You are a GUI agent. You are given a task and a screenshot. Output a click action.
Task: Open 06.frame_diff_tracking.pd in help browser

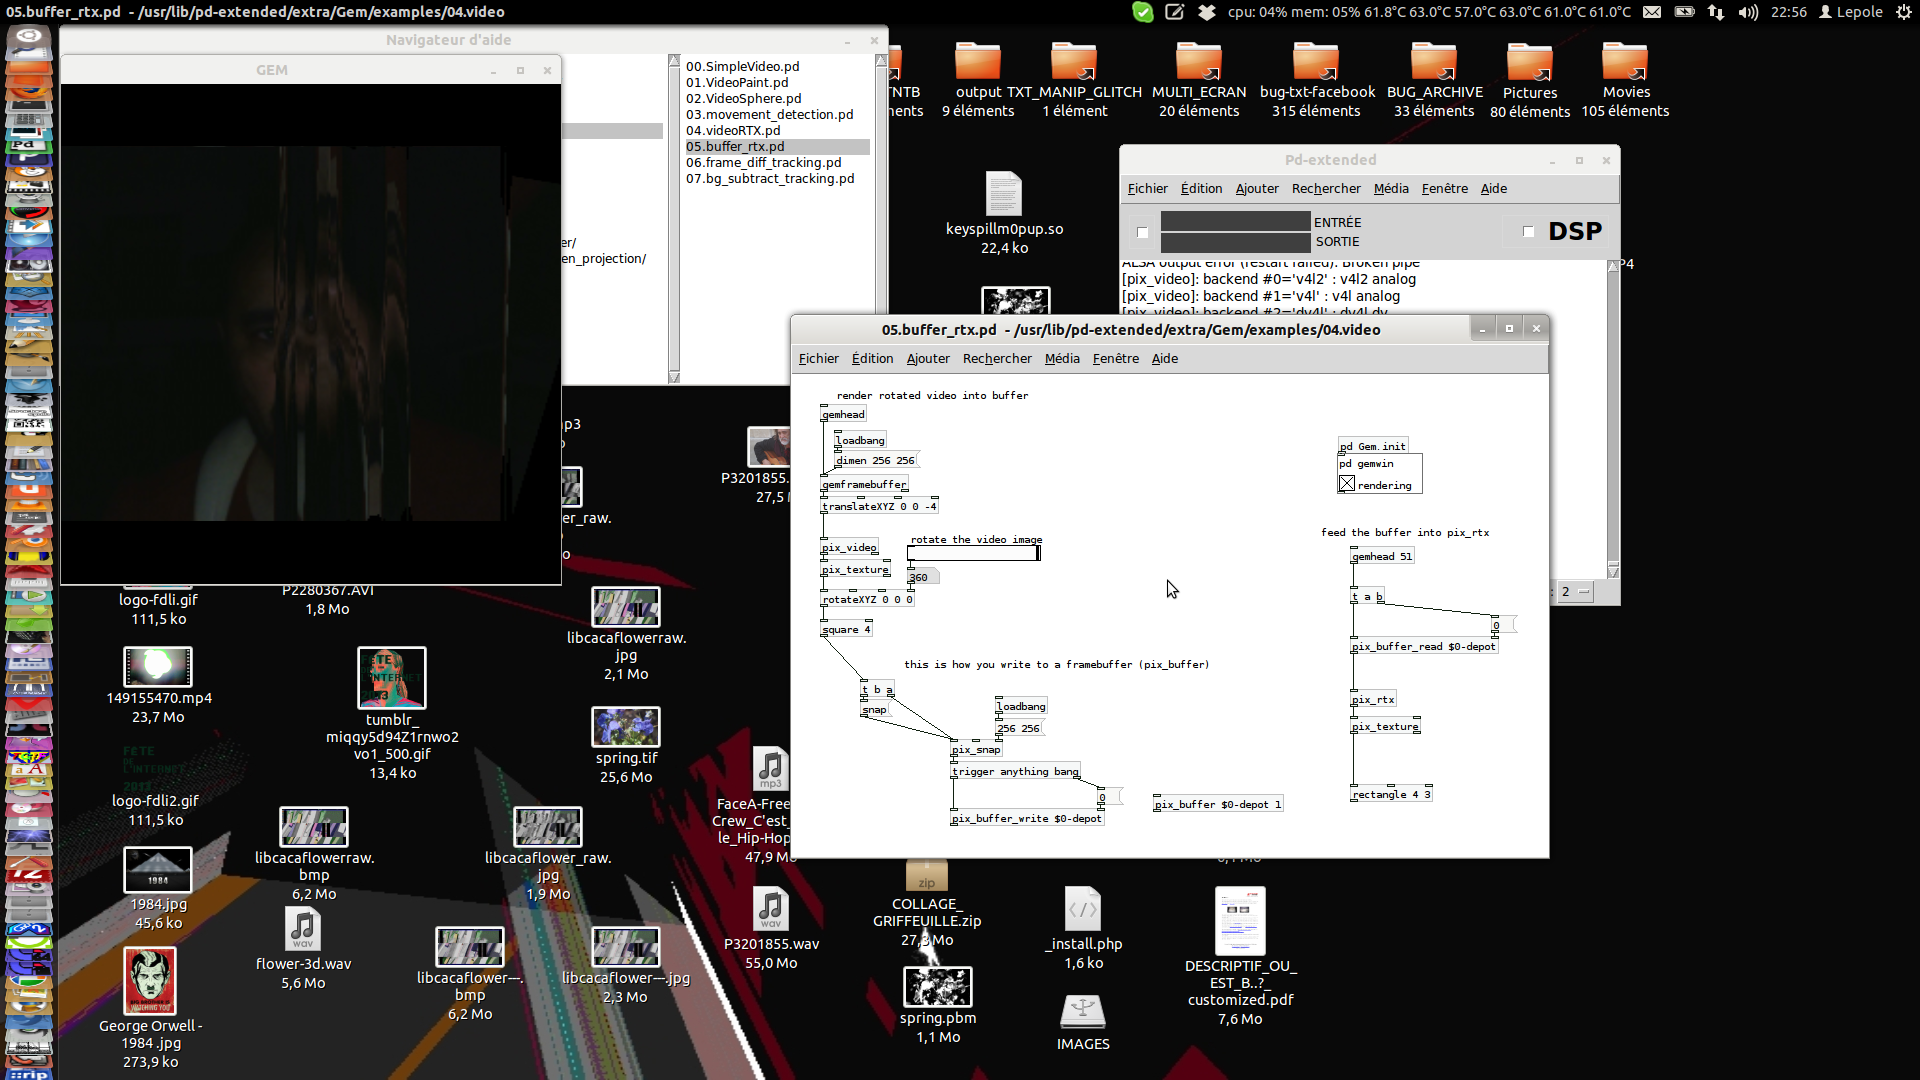coord(763,162)
